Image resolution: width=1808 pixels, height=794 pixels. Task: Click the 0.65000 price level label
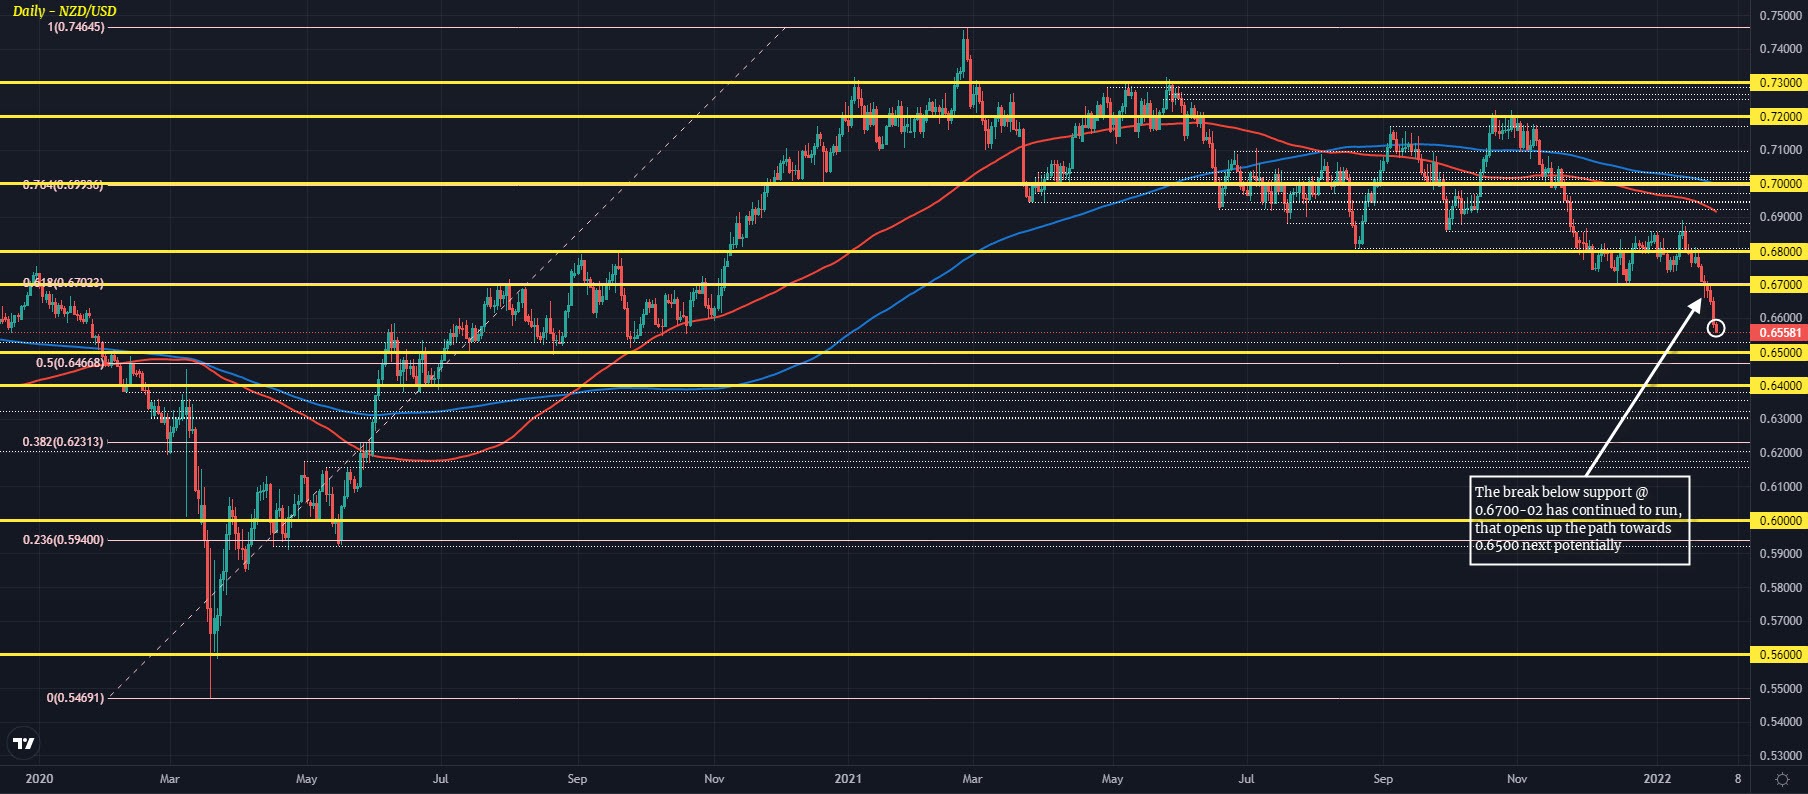pos(1778,352)
